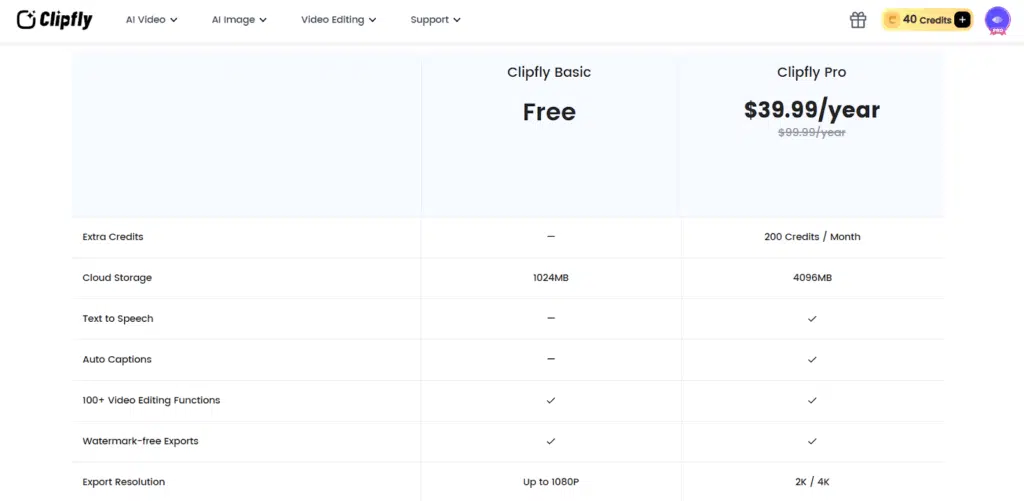
Task: Click the Up to 1080P value
Action: (x=551, y=482)
